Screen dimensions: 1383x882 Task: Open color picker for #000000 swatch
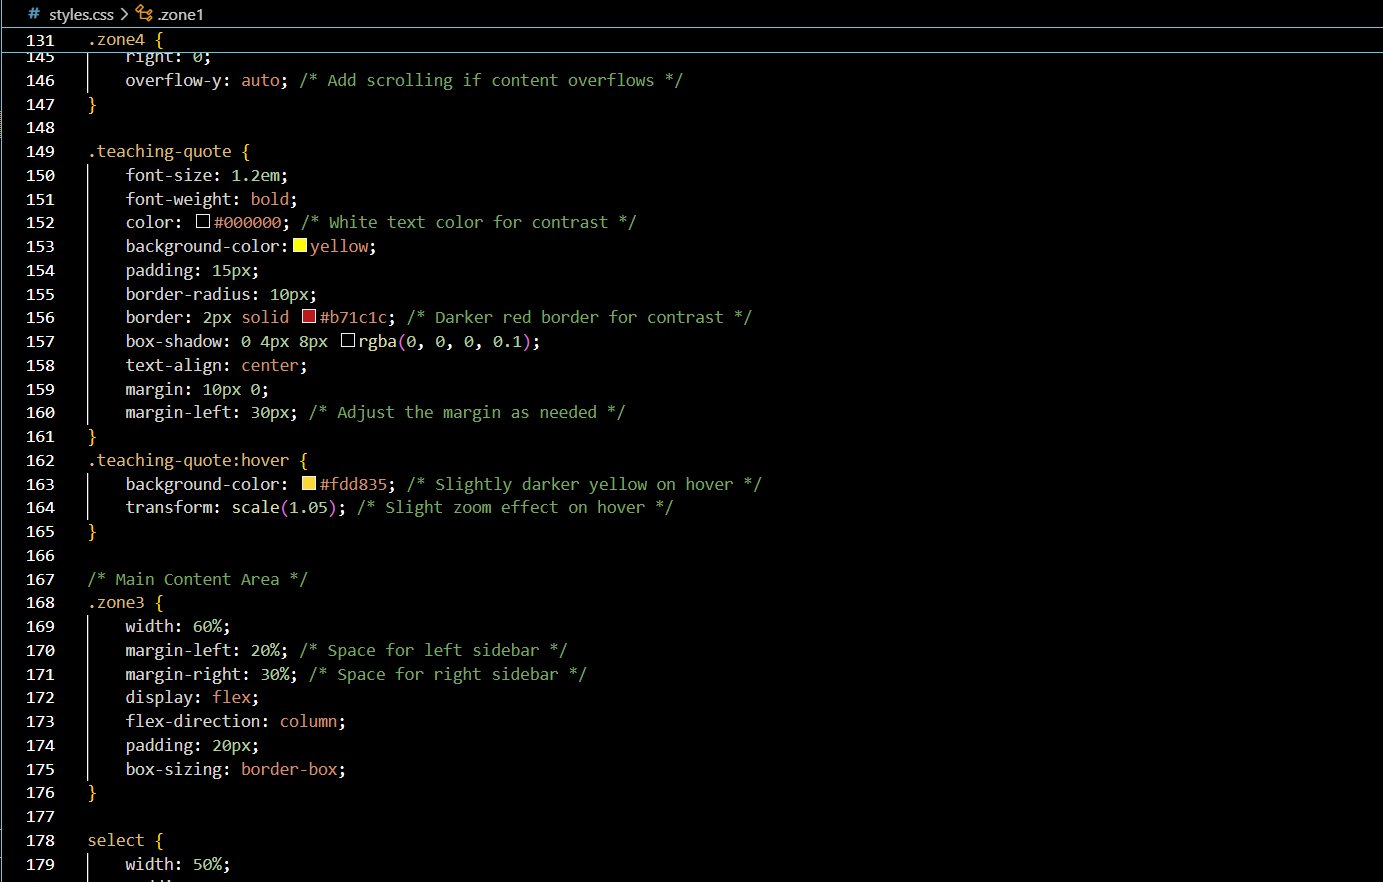[203, 222]
